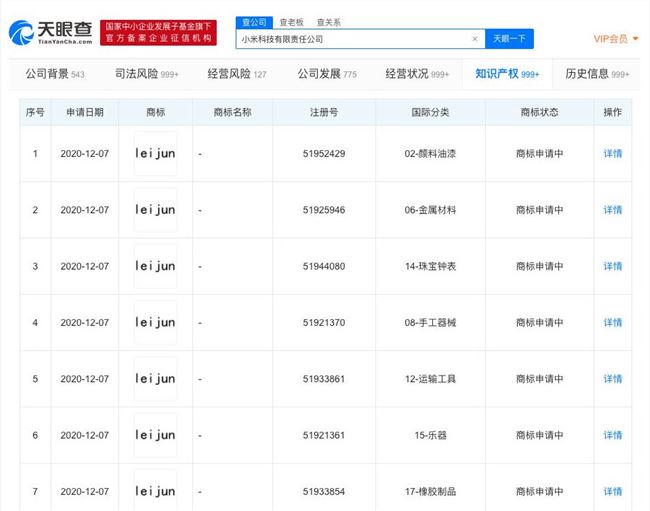
Task: Open the VIP会员 dropdown
Action: 616,39
